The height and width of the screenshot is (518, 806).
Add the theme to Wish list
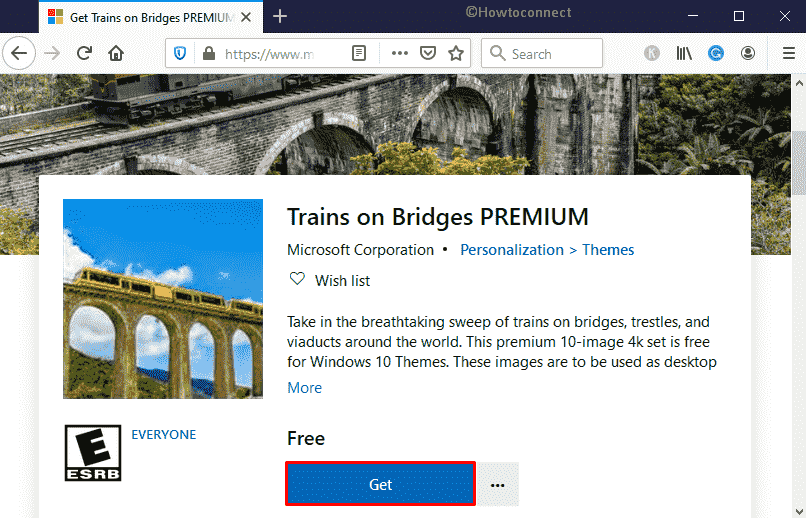point(330,281)
